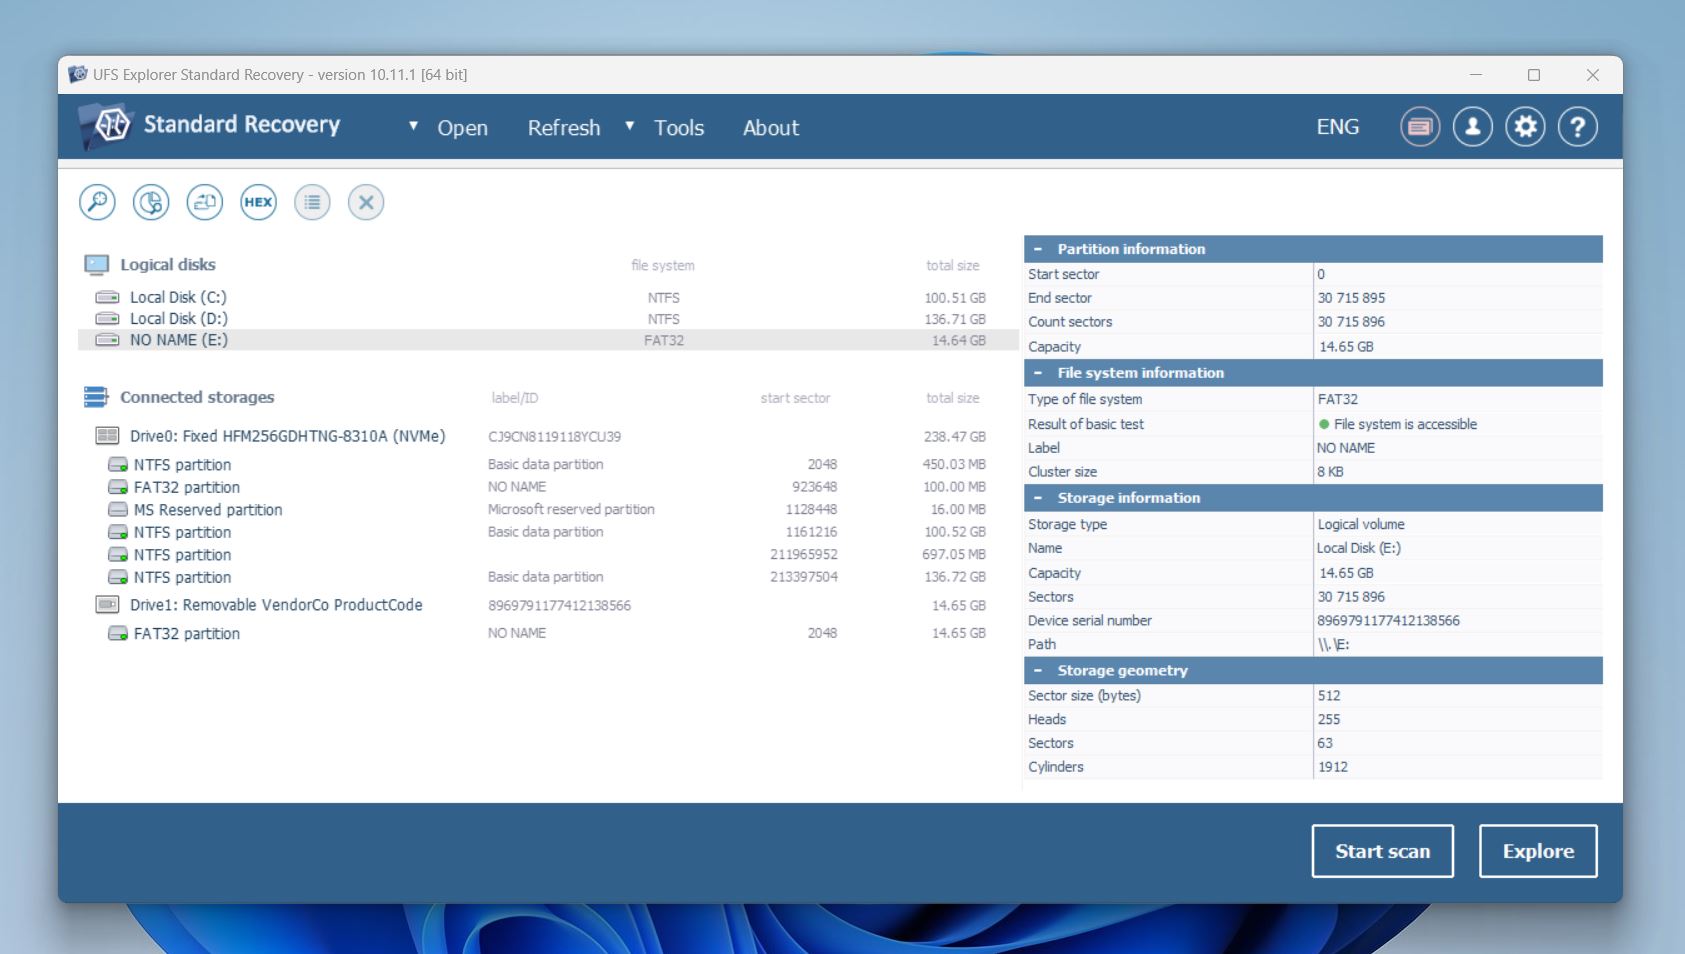Click the Heads value 255
The image size is (1685, 954).
[1328, 719]
